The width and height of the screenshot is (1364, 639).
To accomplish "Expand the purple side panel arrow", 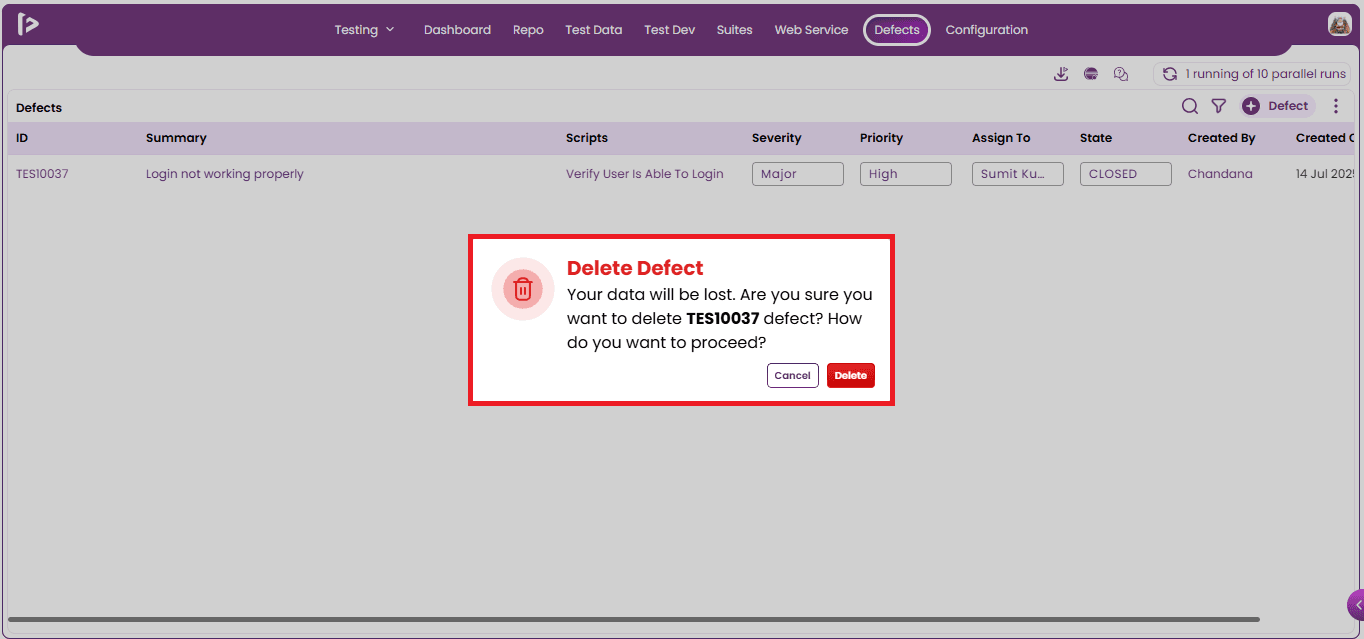I will (x=1356, y=605).
